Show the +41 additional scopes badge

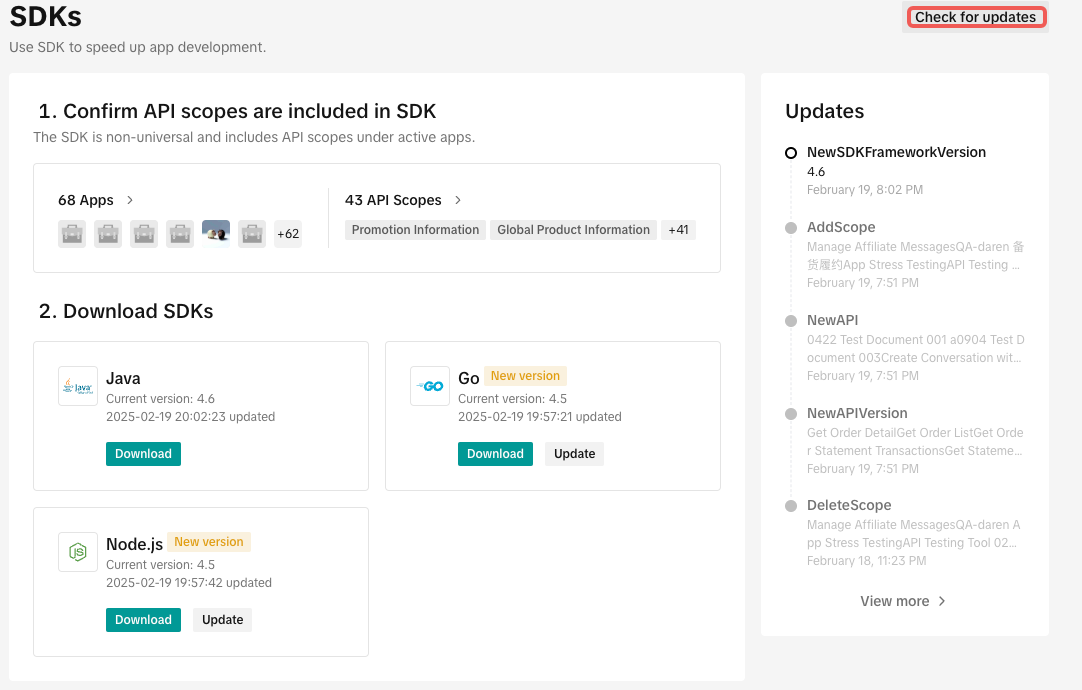click(x=678, y=230)
